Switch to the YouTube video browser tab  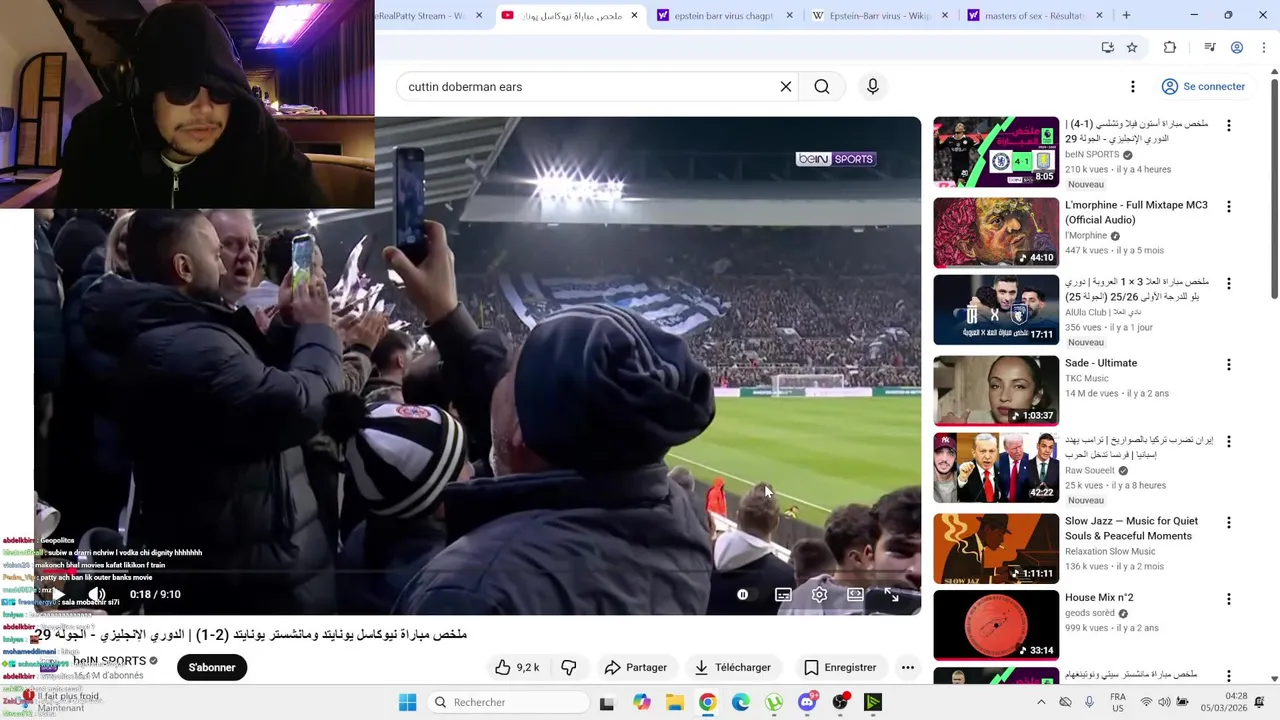tap(570, 16)
